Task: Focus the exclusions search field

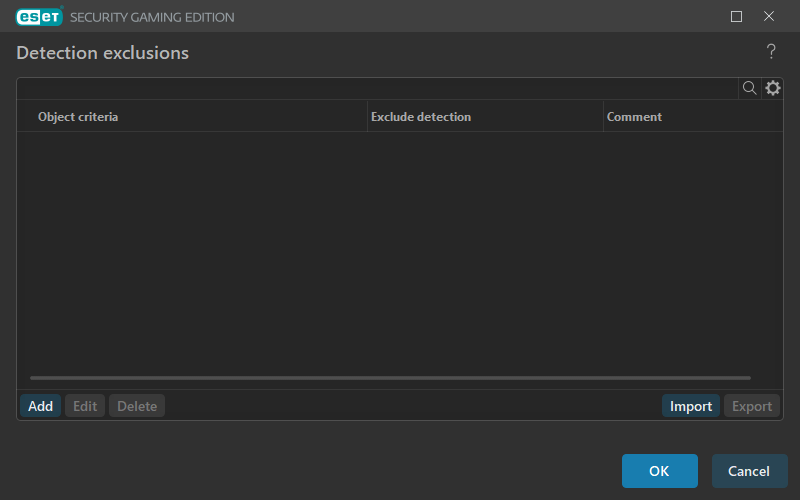Action: click(x=378, y=88)
